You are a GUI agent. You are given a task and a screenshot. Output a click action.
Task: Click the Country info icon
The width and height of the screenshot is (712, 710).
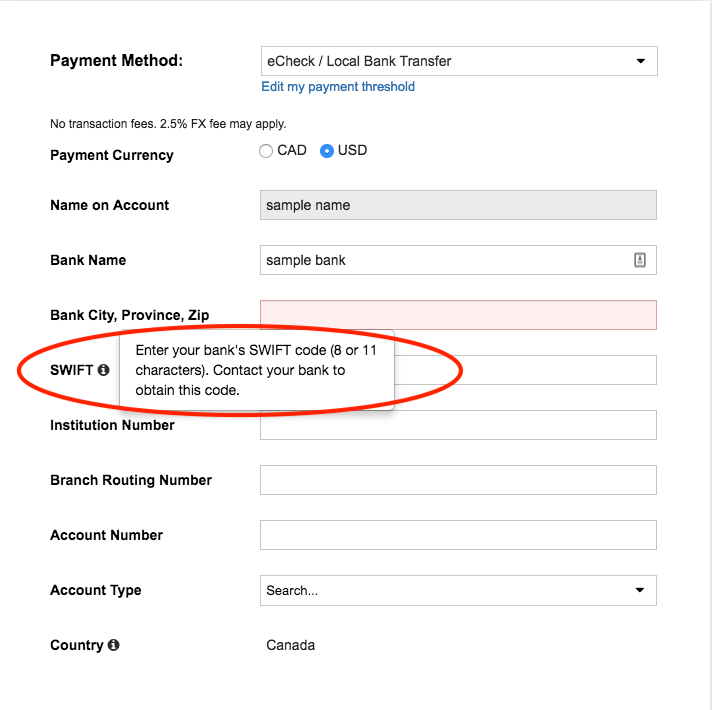pyautogui.click(x=114, y=645)
